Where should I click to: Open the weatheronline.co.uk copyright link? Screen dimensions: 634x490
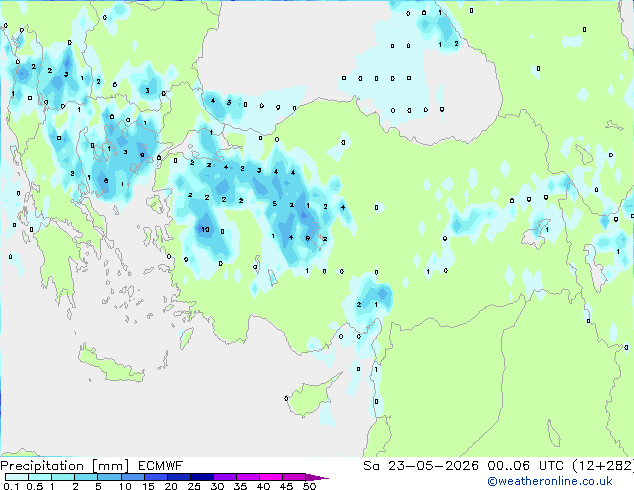pyautogui.click(x=550, y=481)
